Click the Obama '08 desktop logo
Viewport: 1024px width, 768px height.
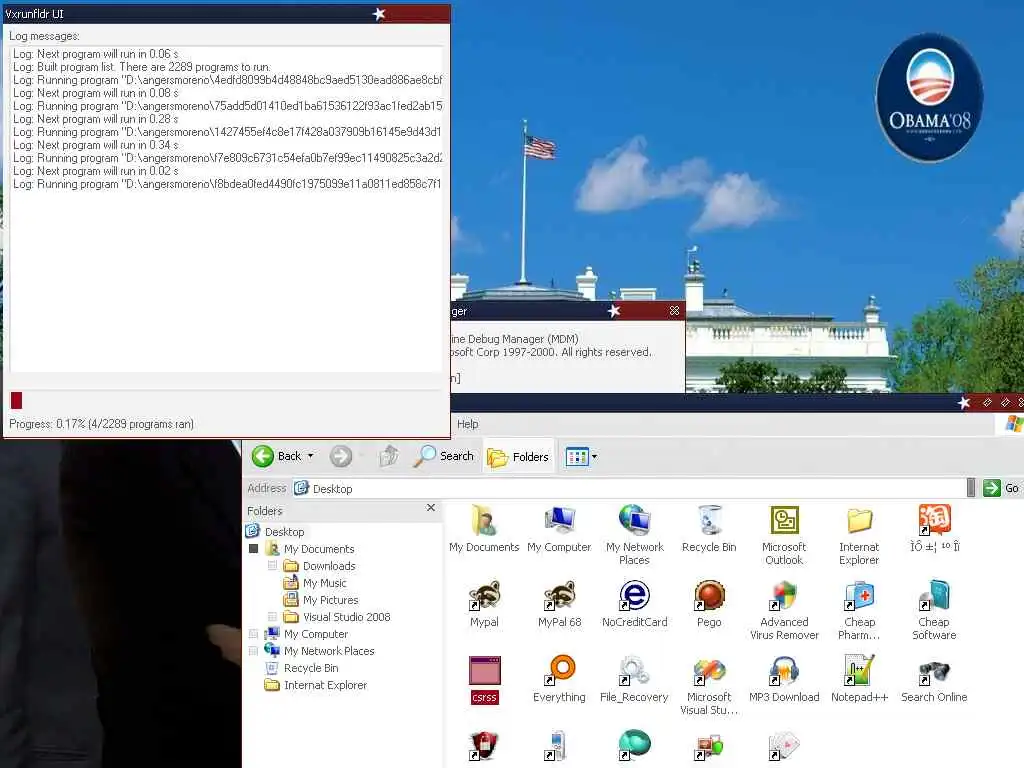click(x=929, y=97)
